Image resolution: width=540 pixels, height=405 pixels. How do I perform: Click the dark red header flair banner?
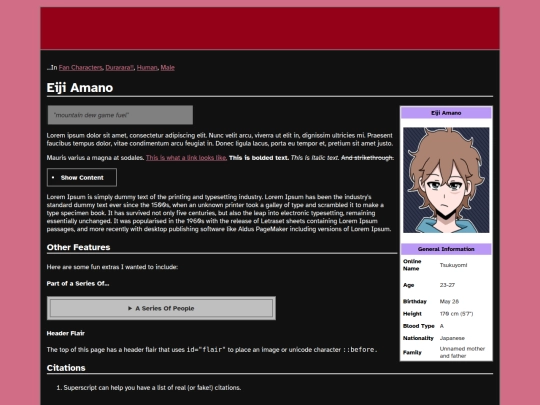point(270,28)
